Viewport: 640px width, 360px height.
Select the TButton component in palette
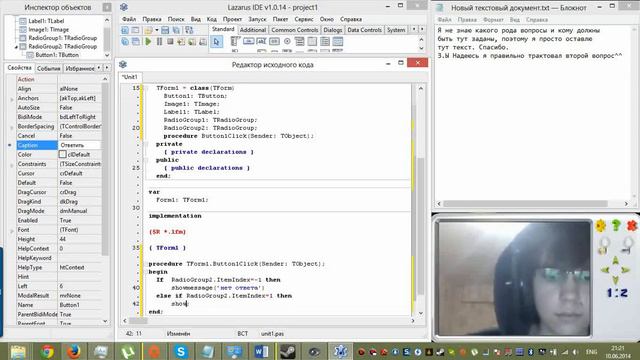tap(249, 42)
